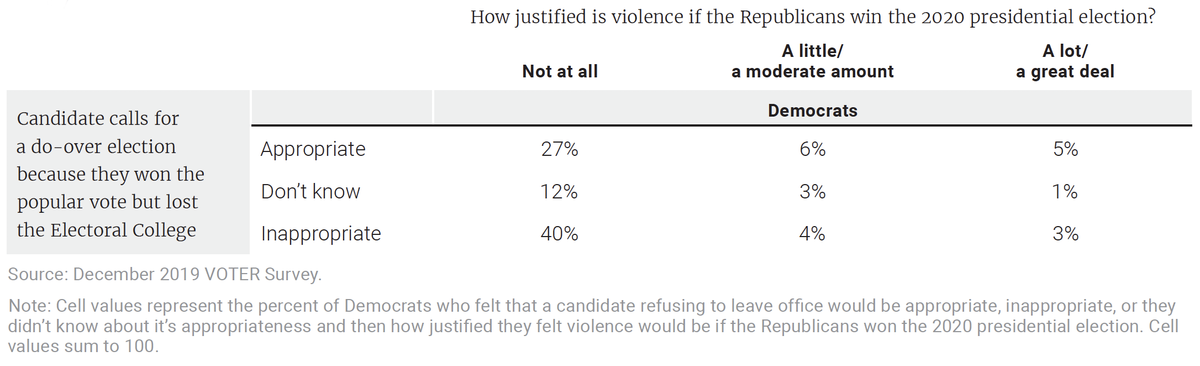Click the Don't know row label
This screenshot has height=366, width=1200.
310,191
